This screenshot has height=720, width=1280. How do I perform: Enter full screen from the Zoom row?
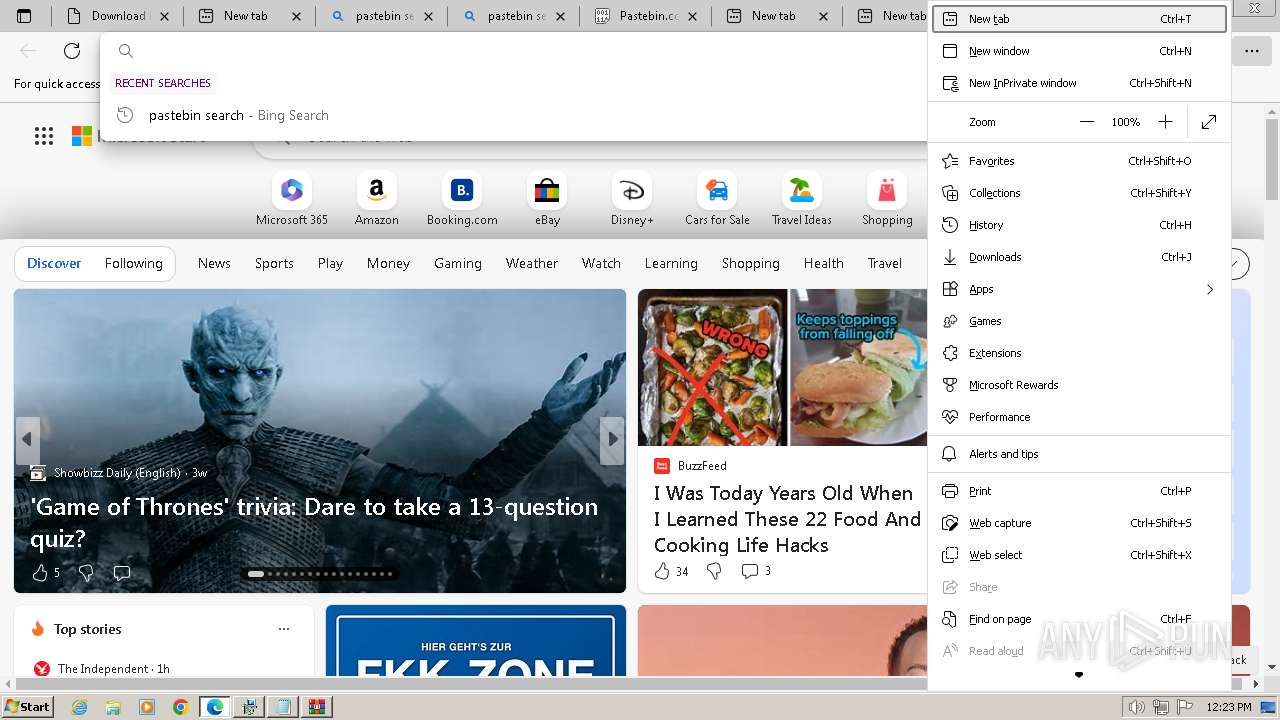[1209, 122]
